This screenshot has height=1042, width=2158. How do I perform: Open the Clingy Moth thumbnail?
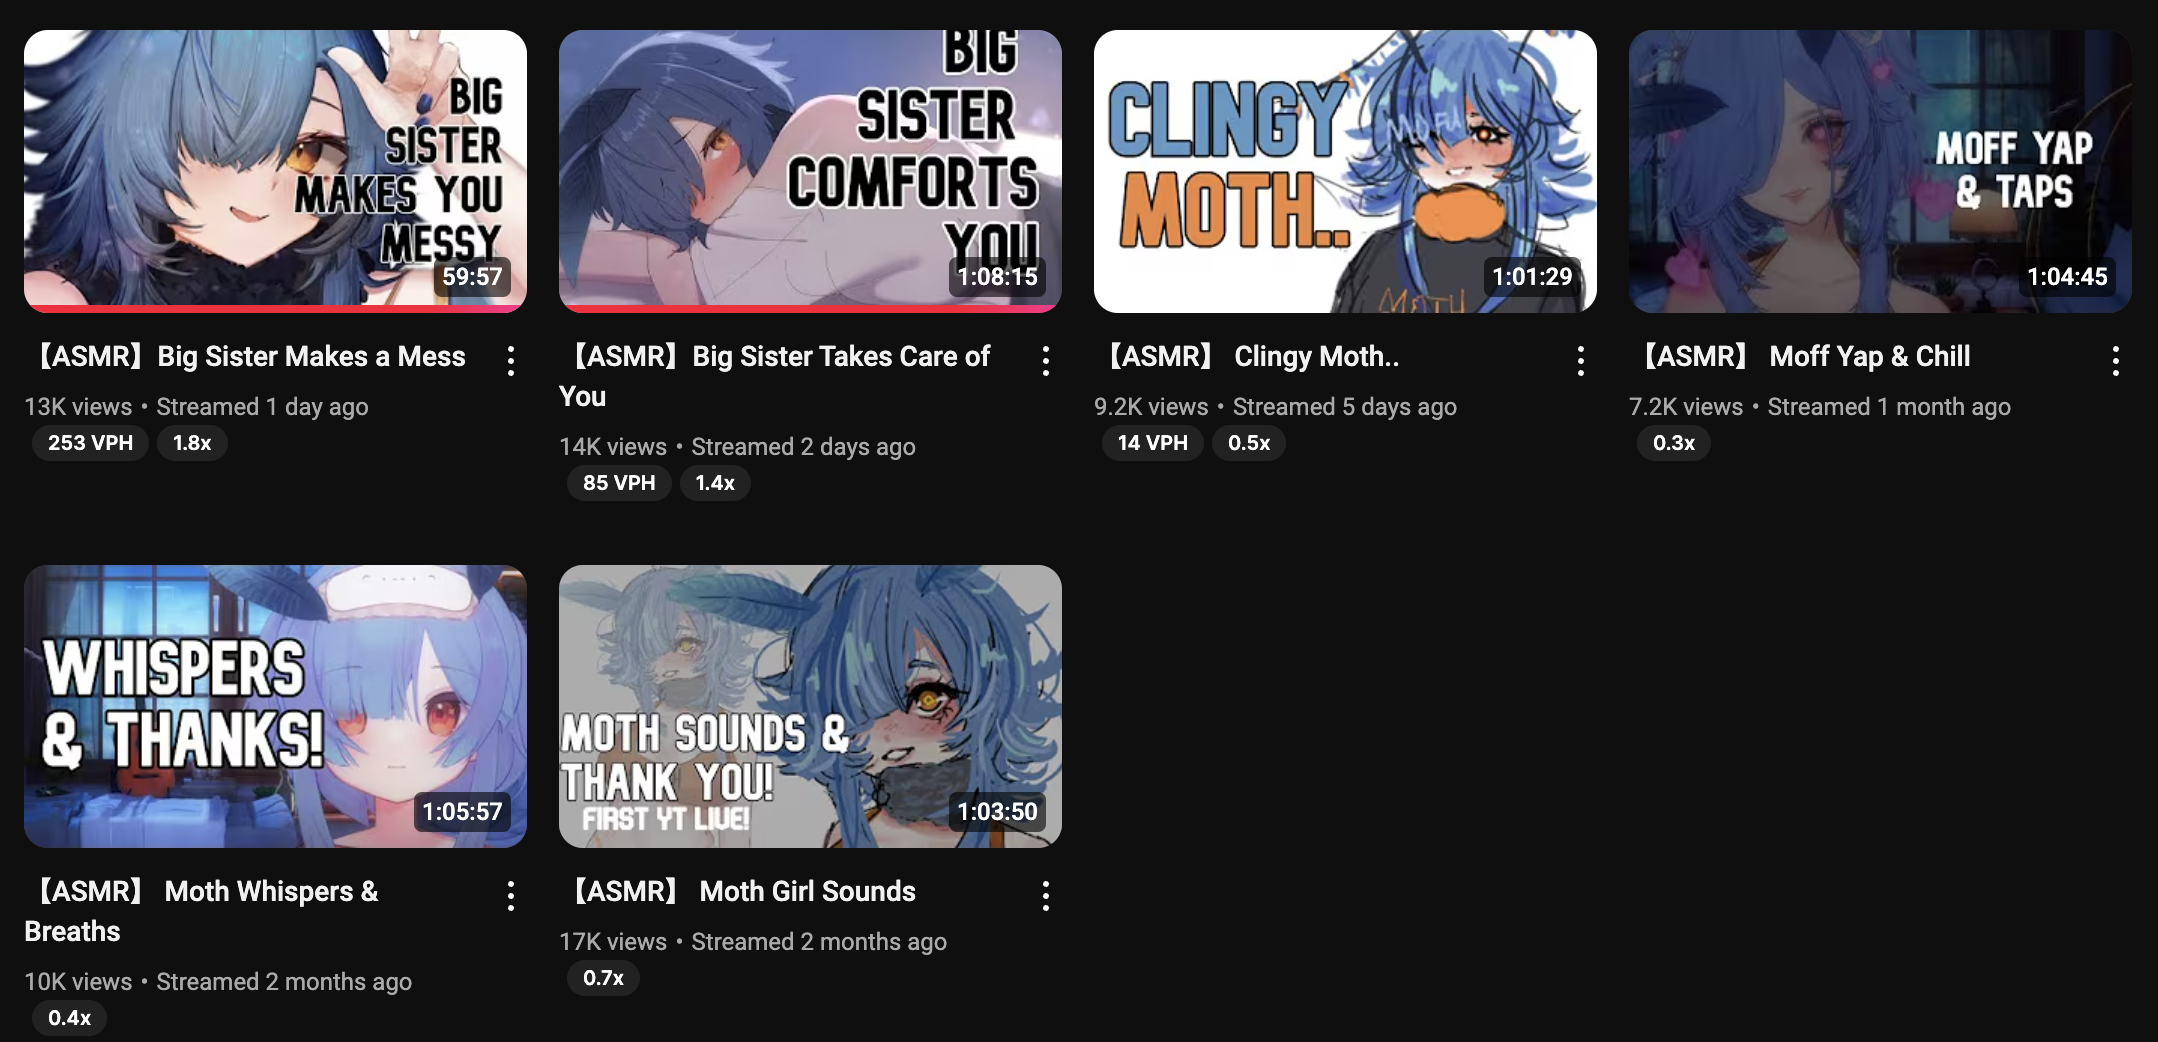pyautogui.click(x=1345, y=171)
